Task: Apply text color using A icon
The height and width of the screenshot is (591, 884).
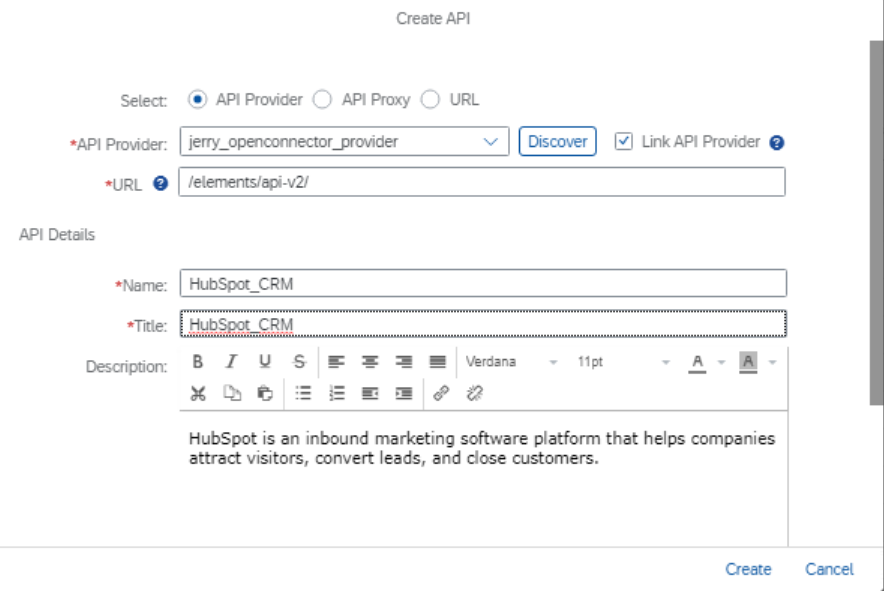Action: tap(697, 362)
